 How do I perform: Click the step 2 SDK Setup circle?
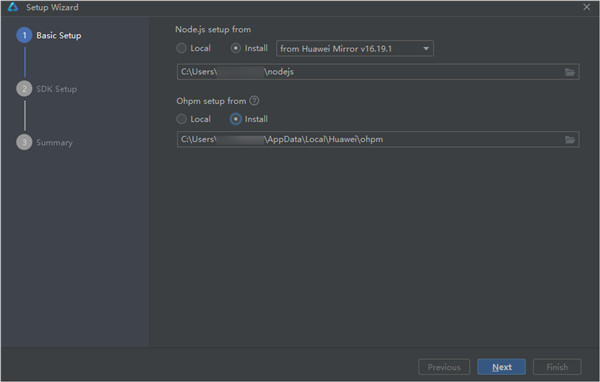(x=24, y=89)
